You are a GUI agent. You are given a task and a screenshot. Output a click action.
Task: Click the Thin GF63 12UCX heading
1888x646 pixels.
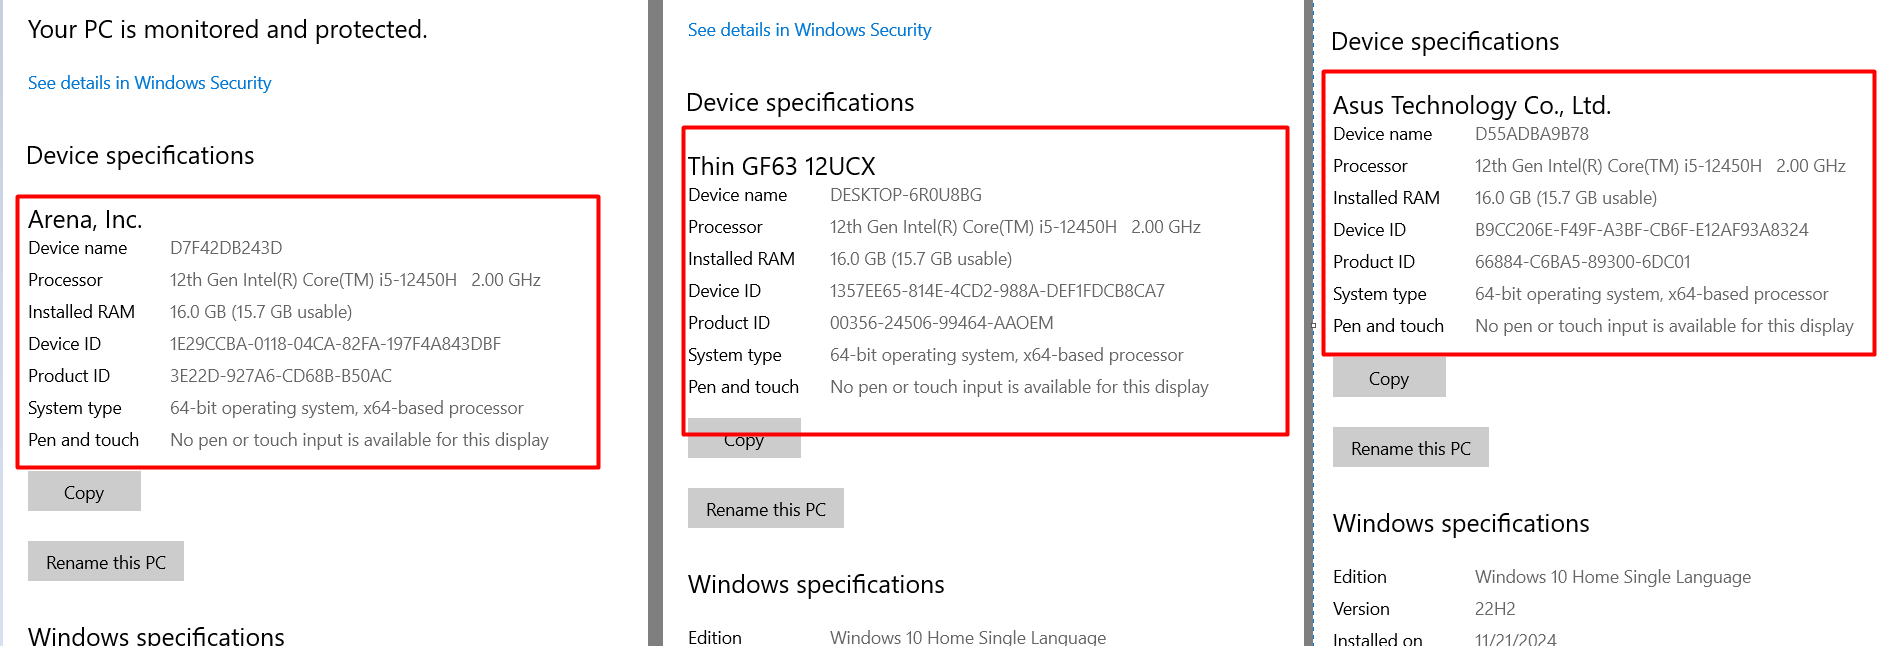tap(781, 166)
